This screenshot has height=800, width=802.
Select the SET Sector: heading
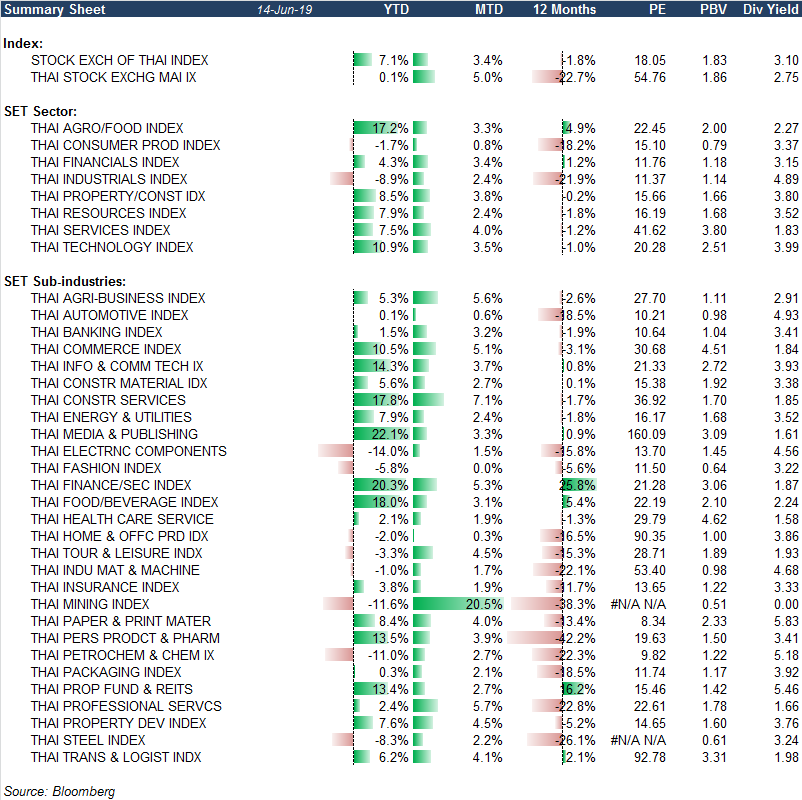[x=40, y=112]
